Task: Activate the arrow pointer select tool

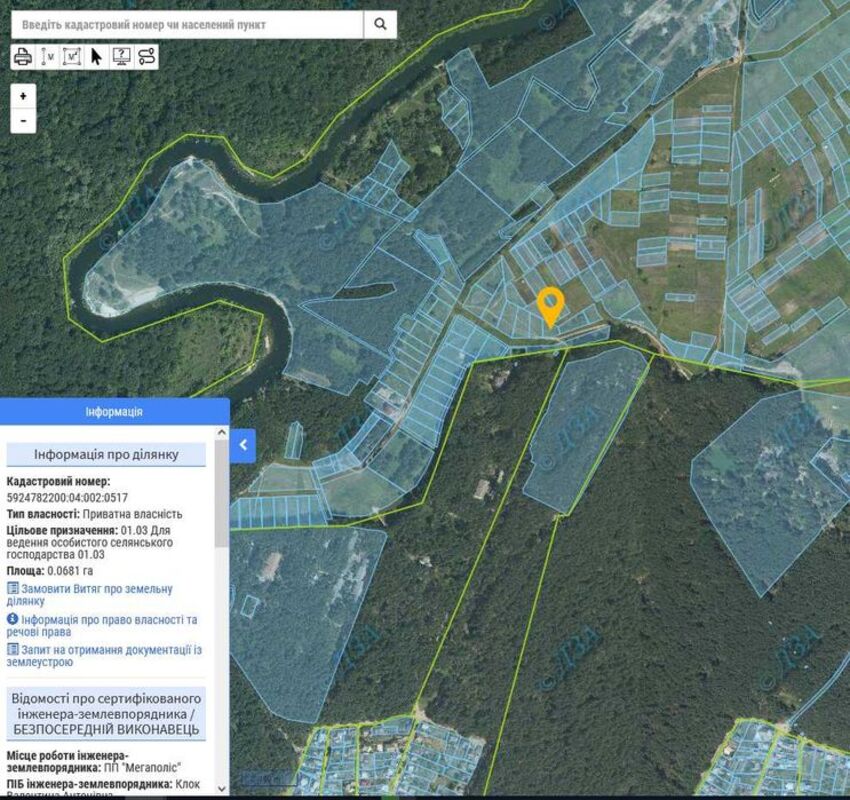Action: [x=97, y=56]
